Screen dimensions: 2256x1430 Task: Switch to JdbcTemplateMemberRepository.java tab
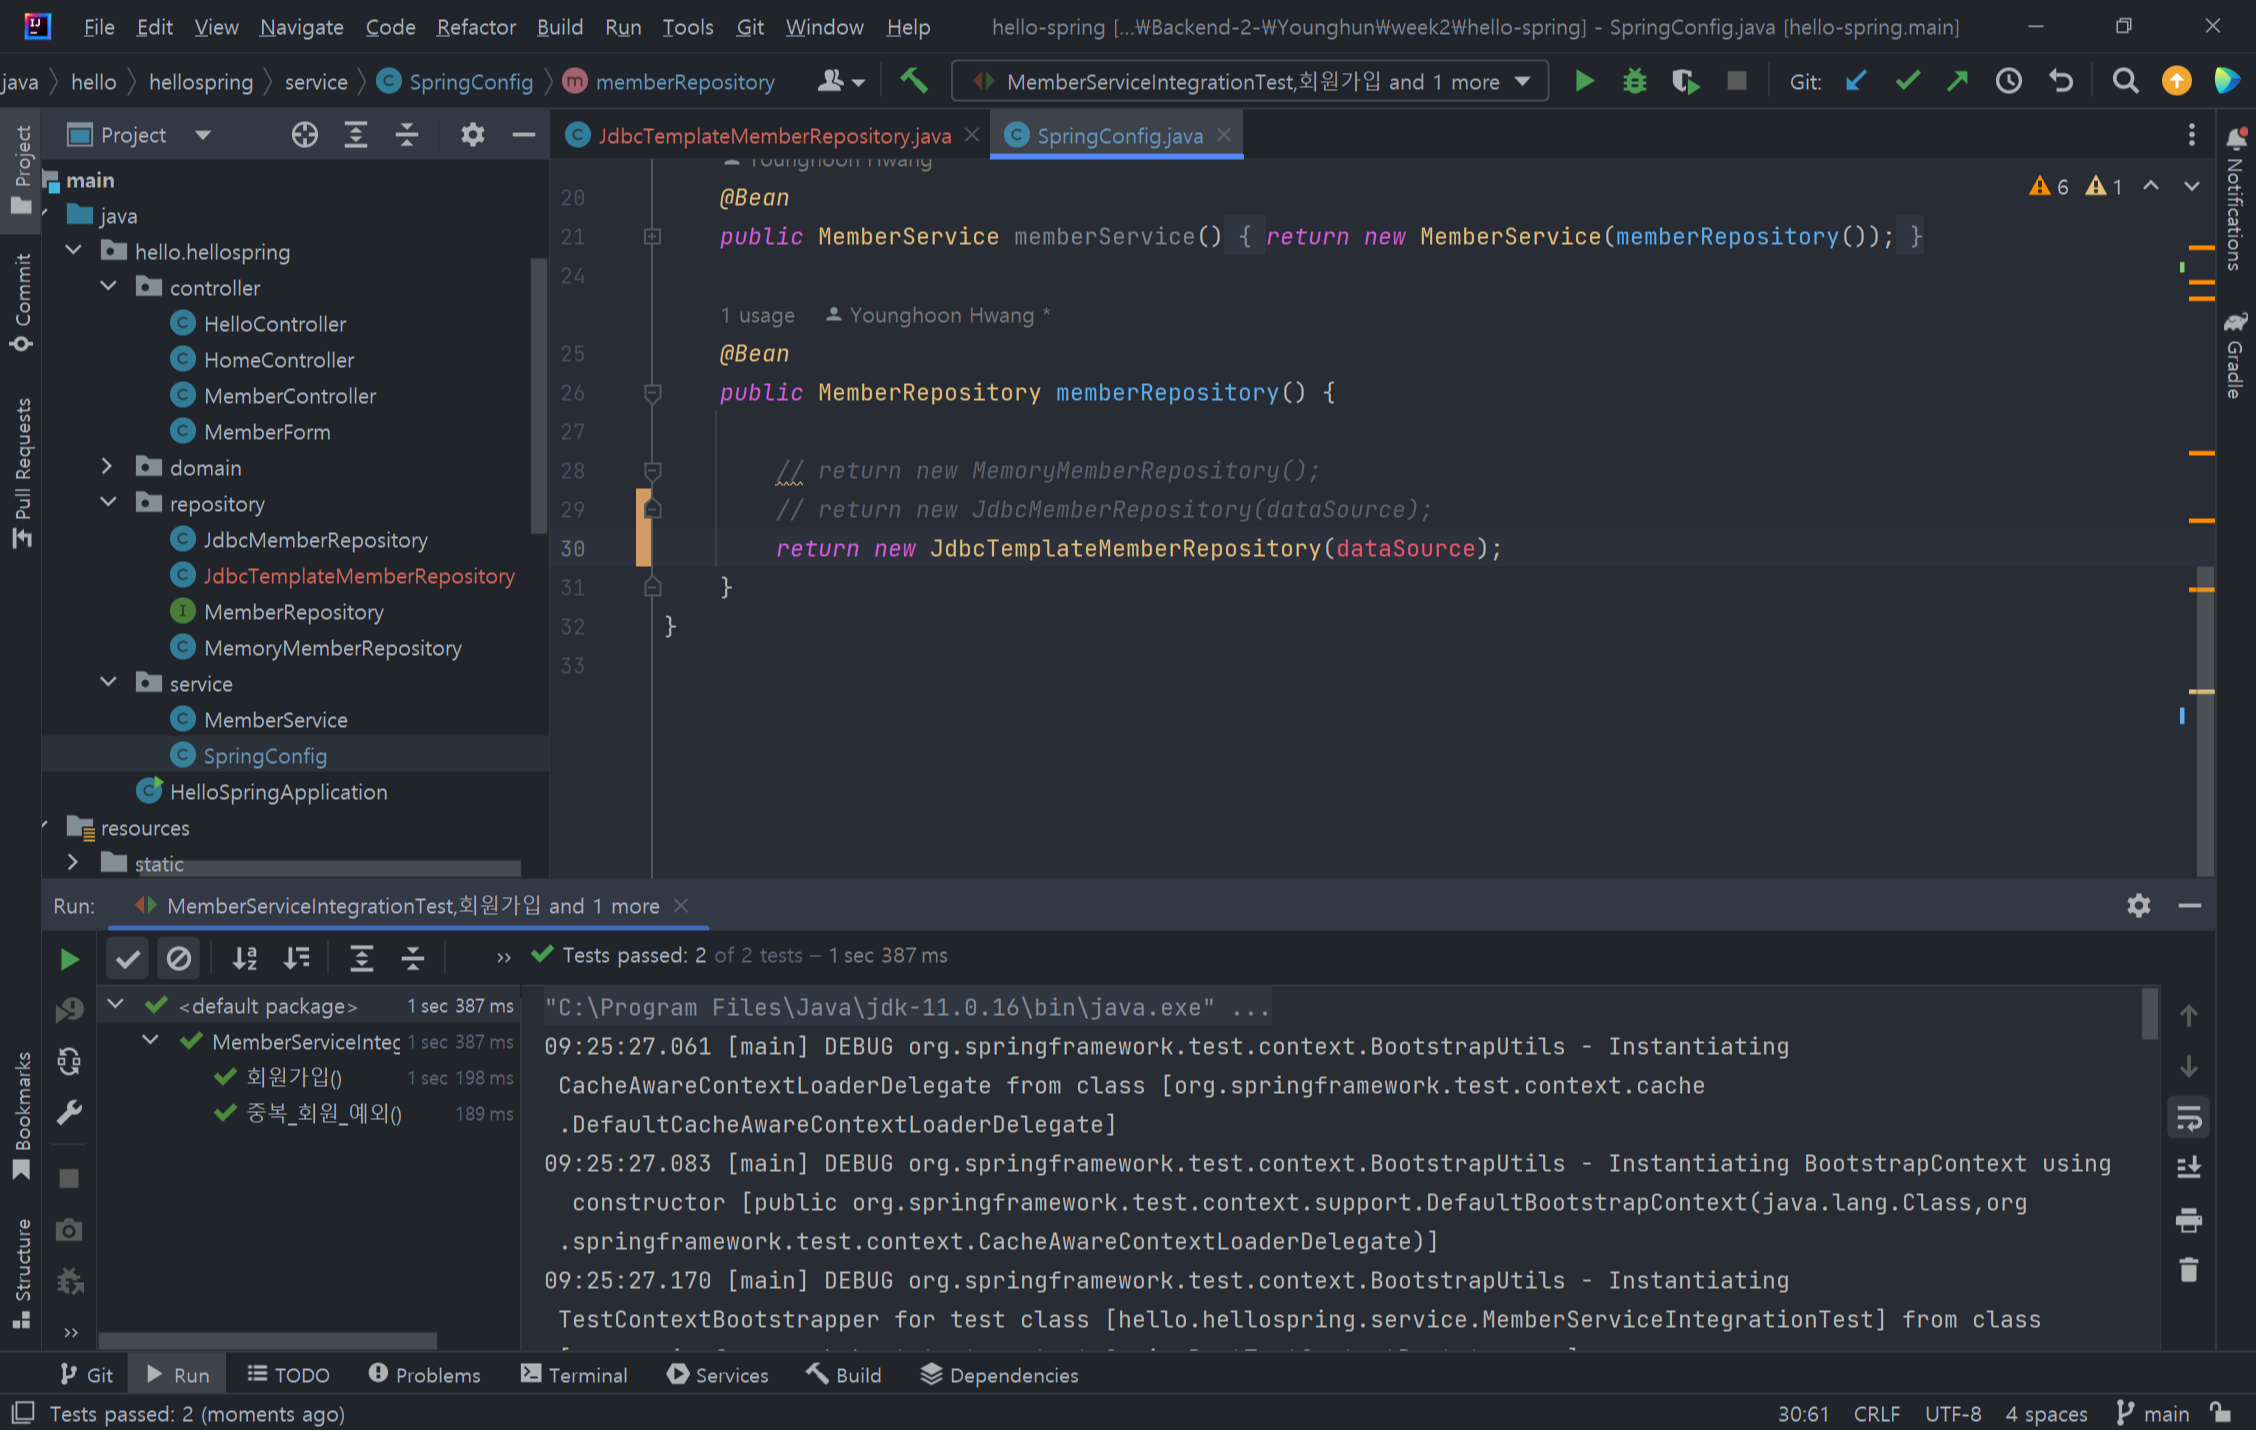point(773,136)
